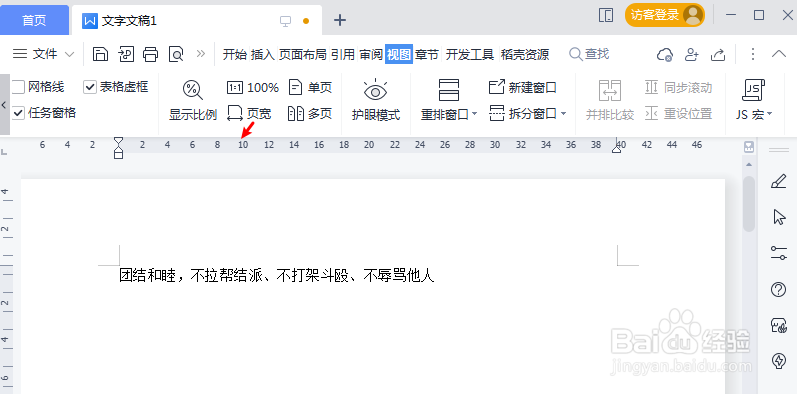Click 同步滚动 synchronized scrolling
This screenshot has width=797, height=394.
pos(679,87)
